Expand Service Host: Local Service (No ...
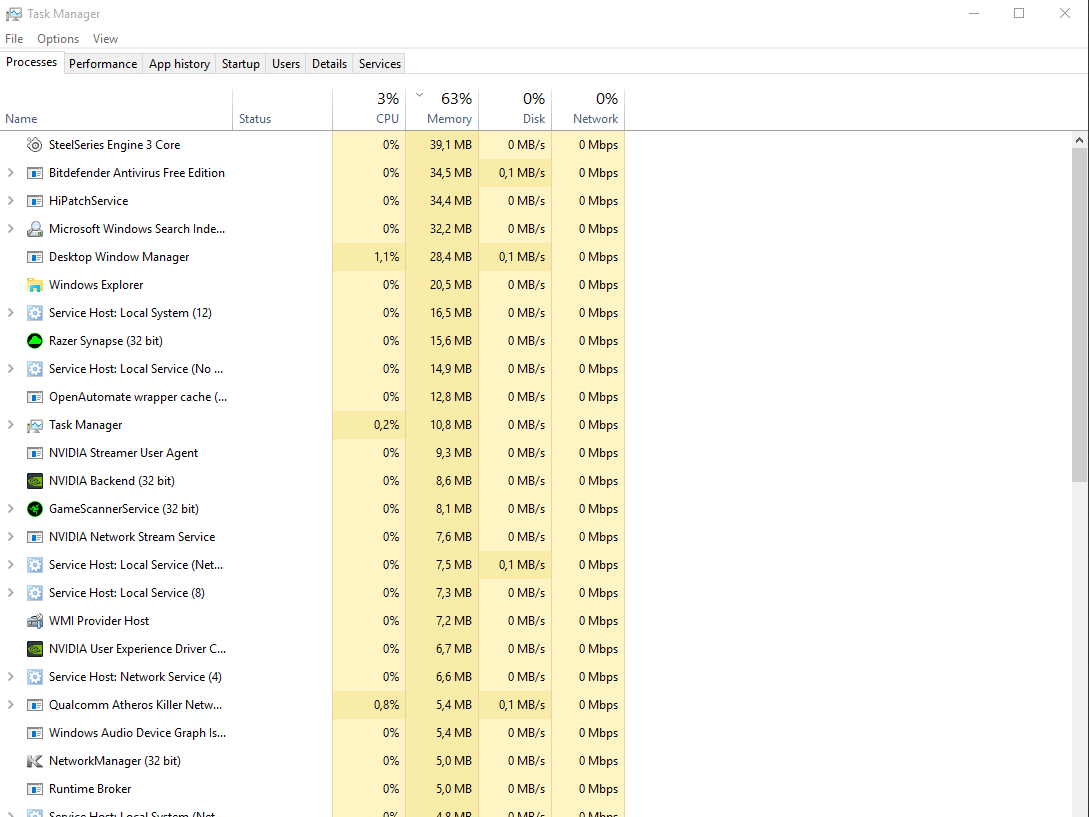 coord(10,369)
